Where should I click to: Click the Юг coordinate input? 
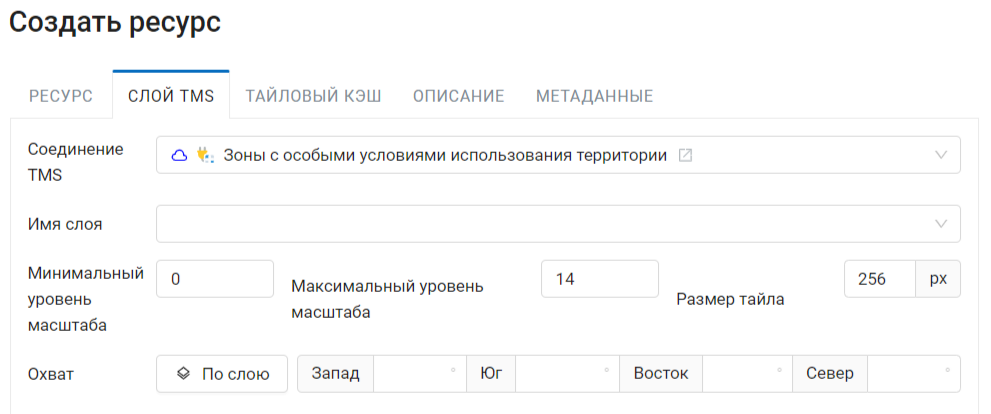(x=567, y=374)
